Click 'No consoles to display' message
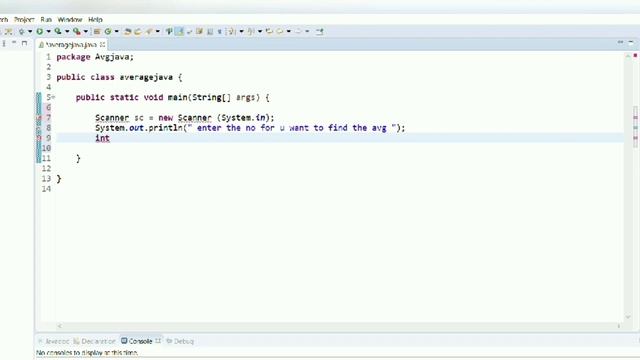 coord(87,353)
